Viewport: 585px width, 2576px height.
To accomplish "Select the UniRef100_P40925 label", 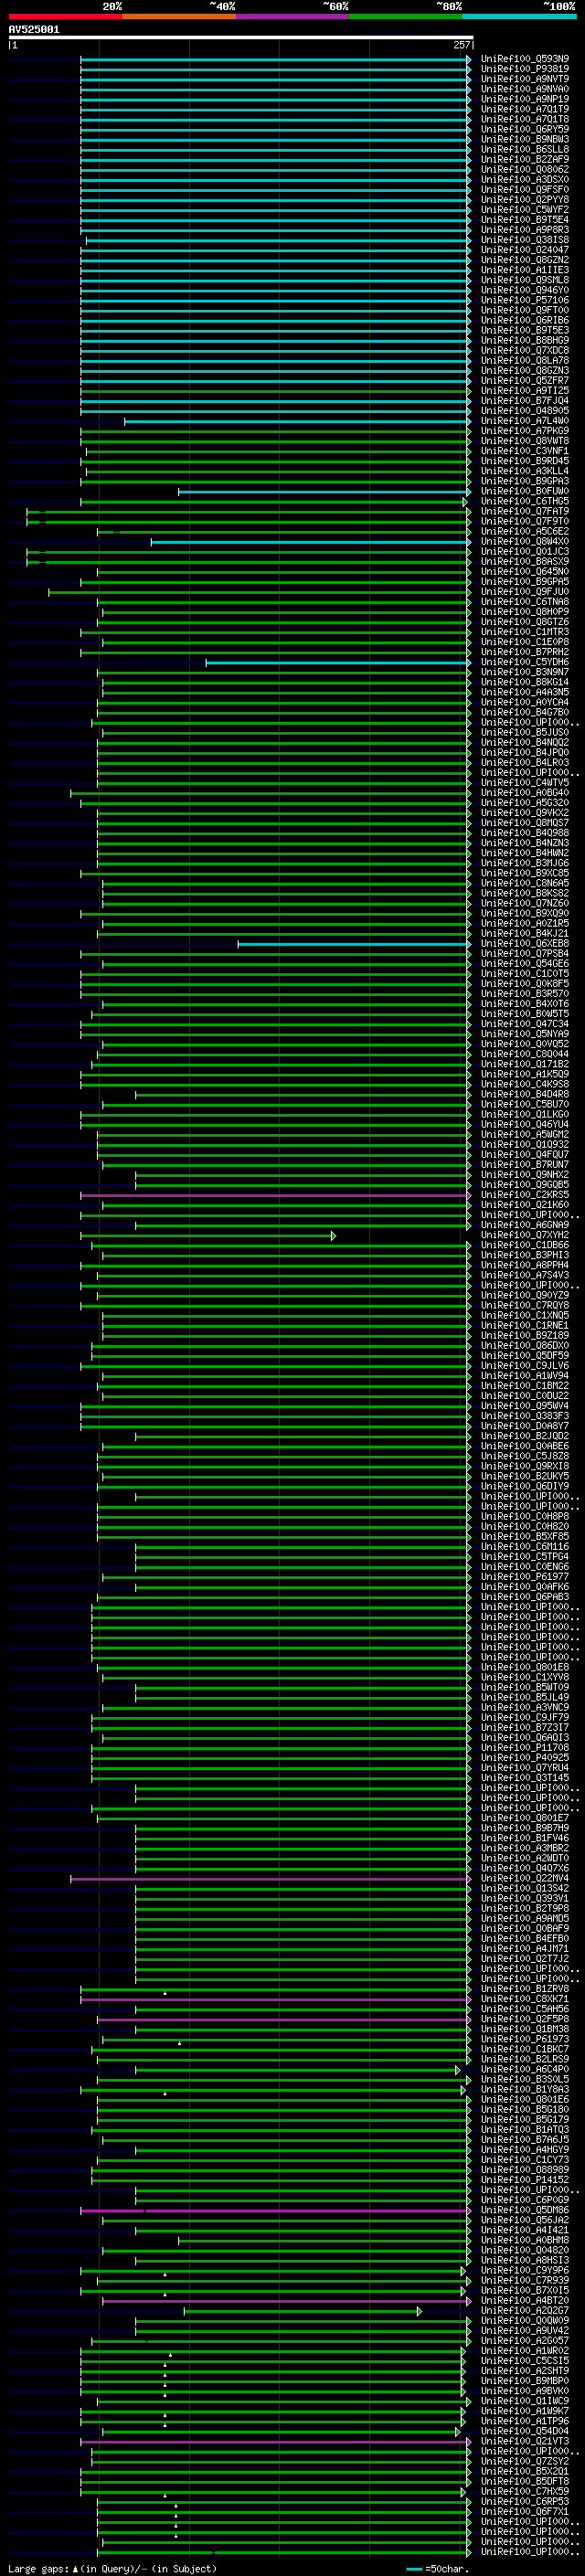I will coord(525,1757).
